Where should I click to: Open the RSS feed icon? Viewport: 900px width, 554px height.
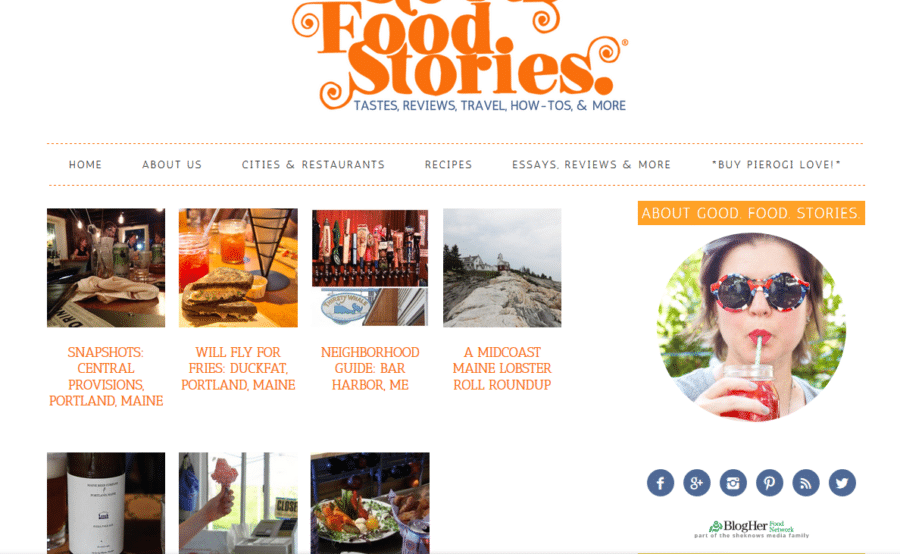(x=806, y=483)
